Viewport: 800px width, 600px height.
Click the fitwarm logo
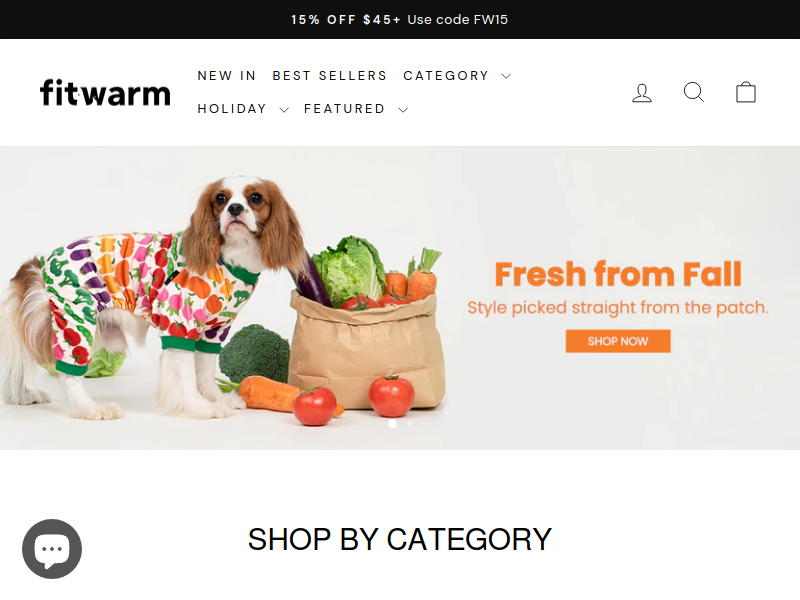click(x=105, y=93)
